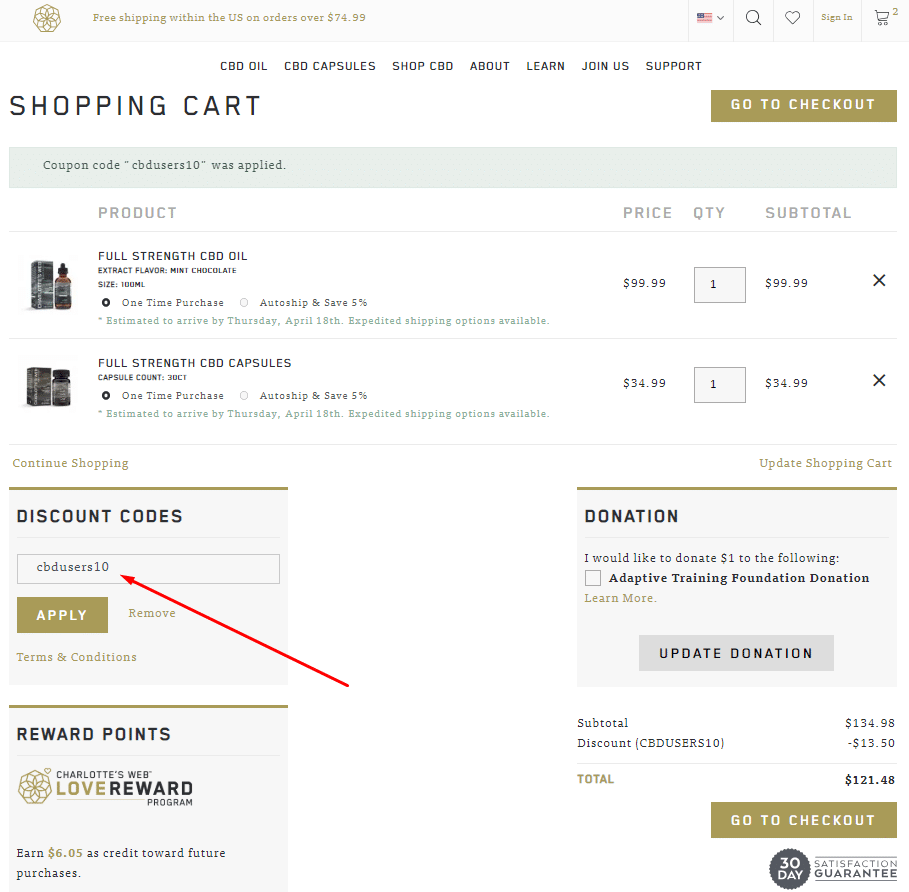Click the SHOPPING CART heading

pyautogui.click(x=135, y=106)
